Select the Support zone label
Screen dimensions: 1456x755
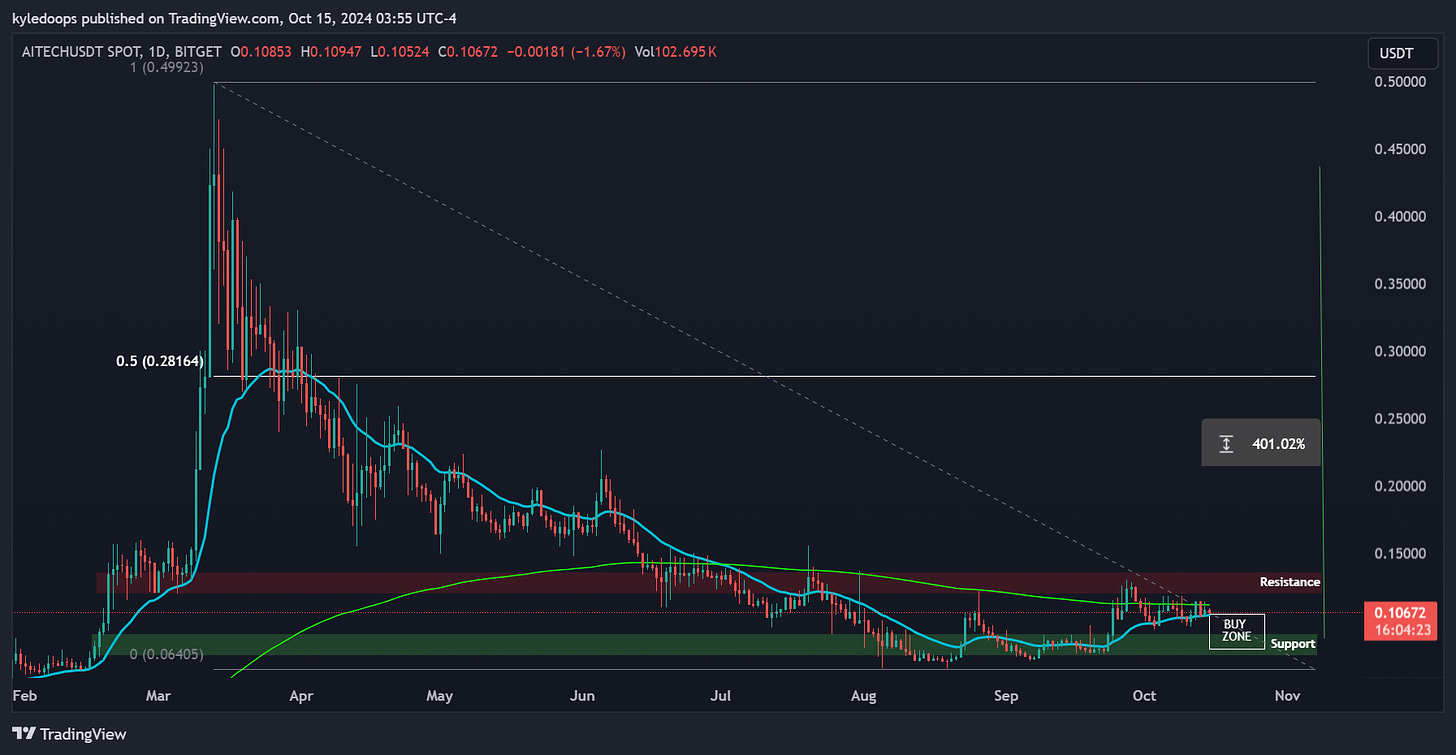[1292, 644]
